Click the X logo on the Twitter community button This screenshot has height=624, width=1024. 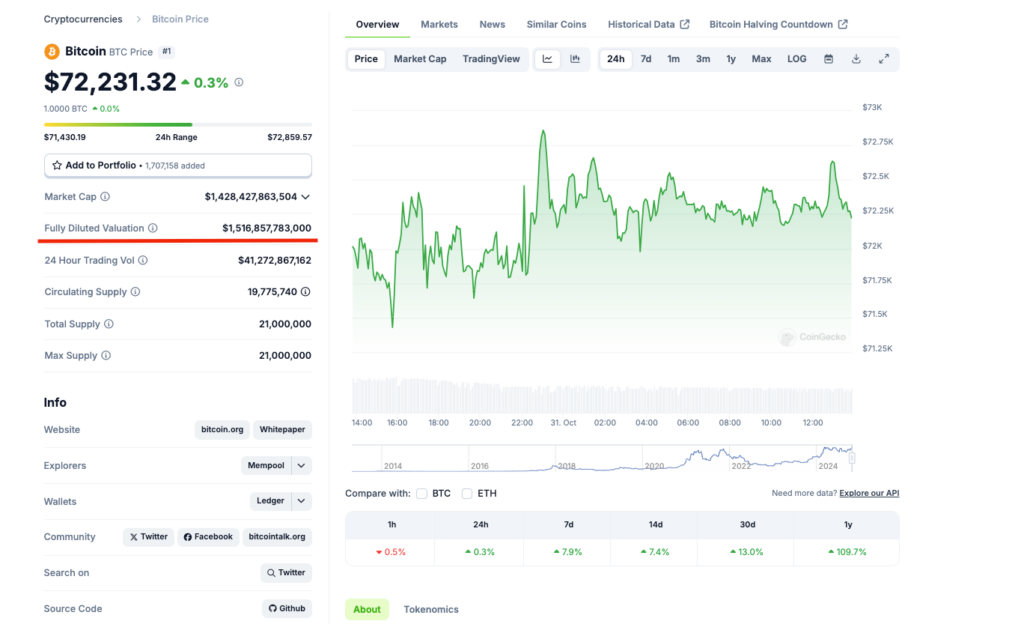coord(133,537)
